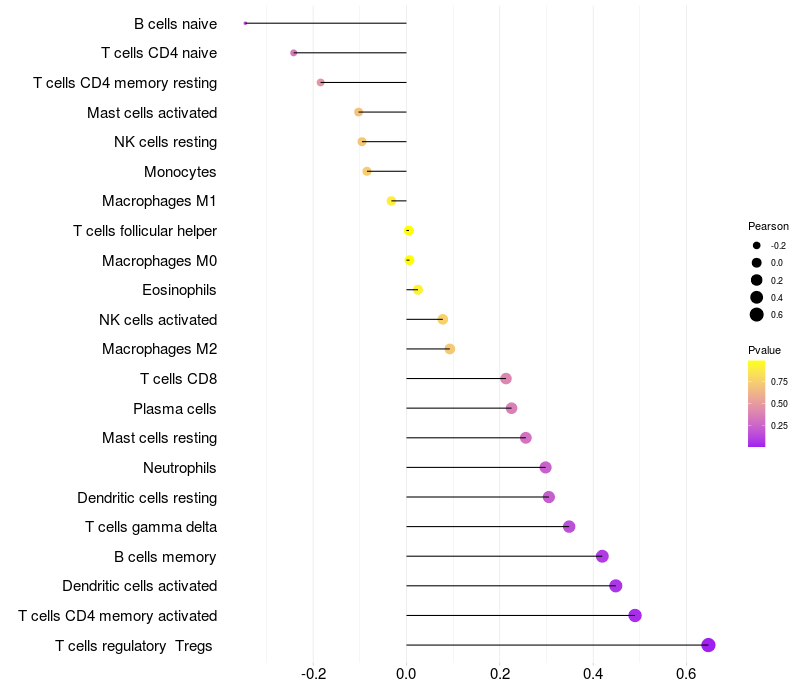Click the Pearson legend title

coord(768,226)
